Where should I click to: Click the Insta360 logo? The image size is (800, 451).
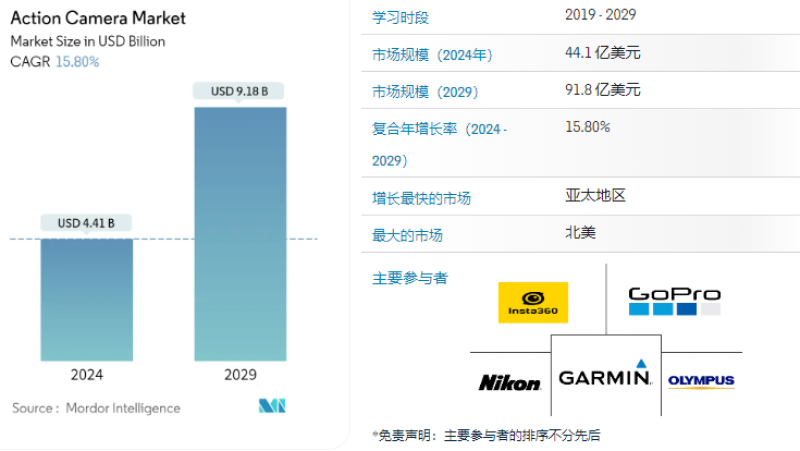pos(533,302)
